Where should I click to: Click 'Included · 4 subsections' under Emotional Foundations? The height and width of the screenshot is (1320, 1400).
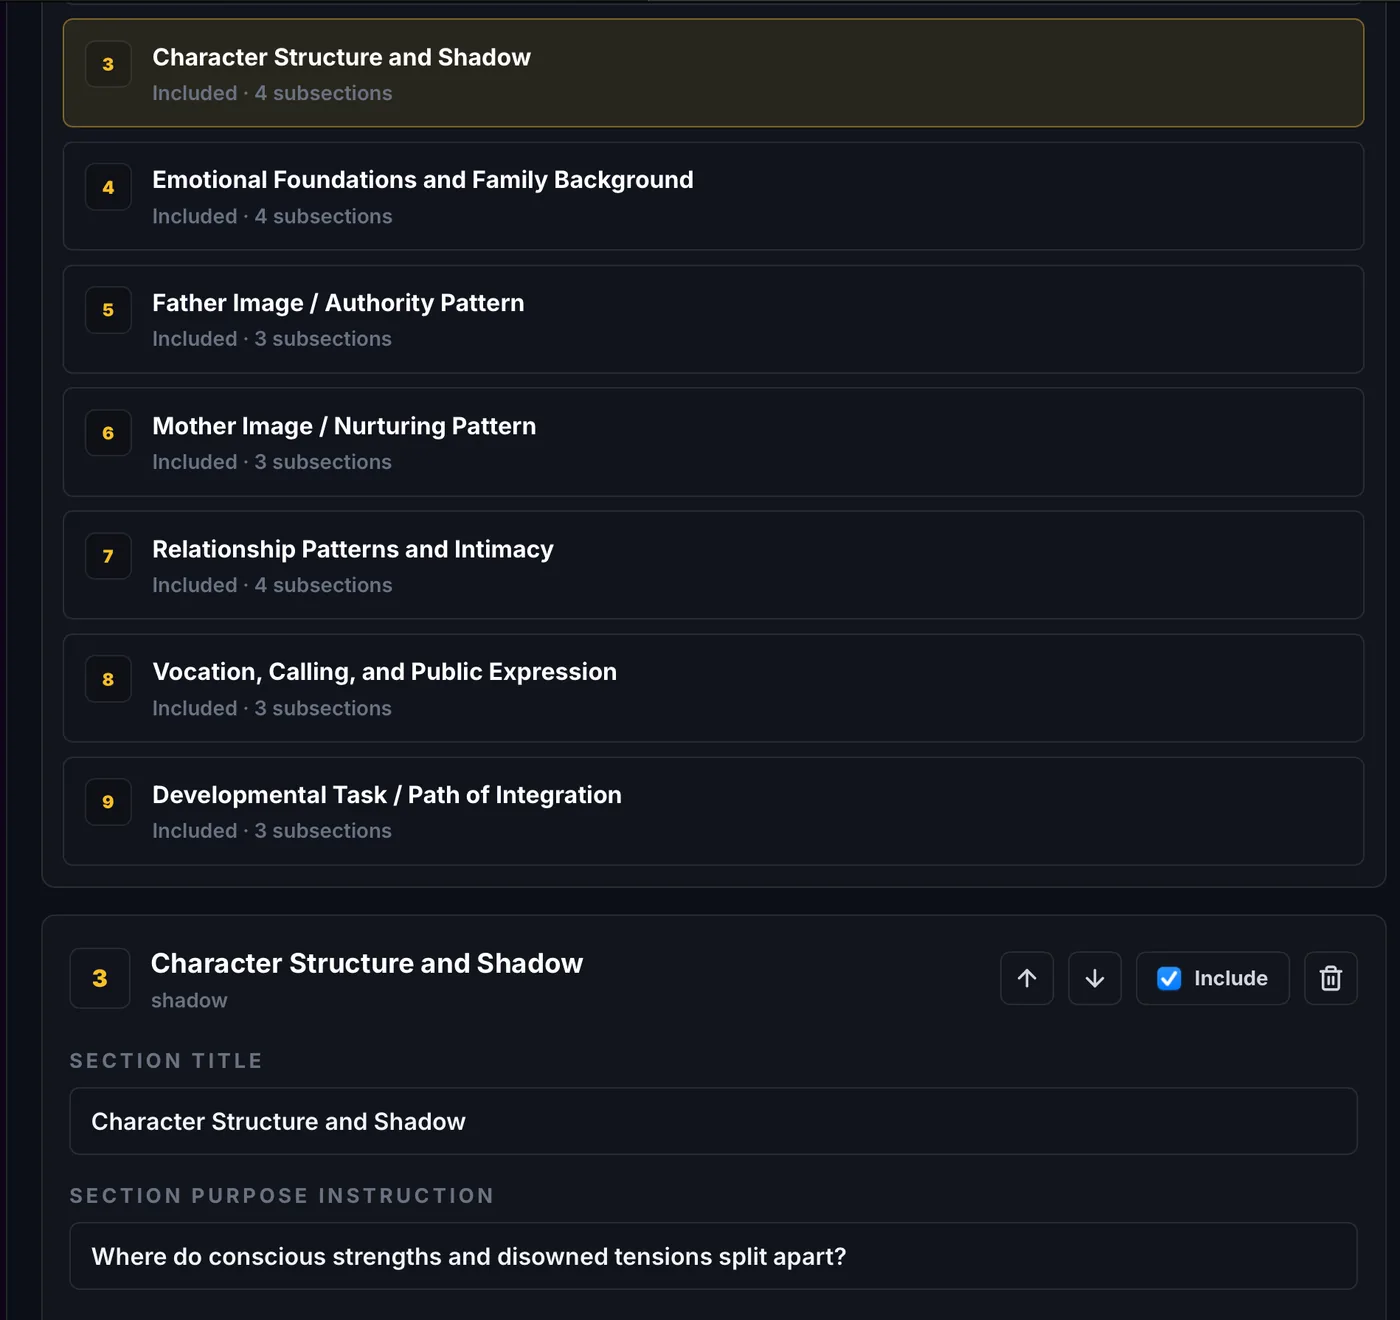tap(272, 216)
